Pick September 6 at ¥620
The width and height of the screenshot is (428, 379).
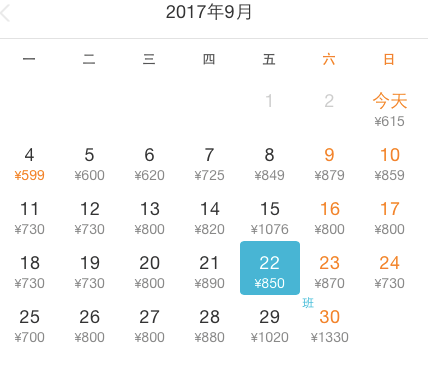pyautogui.click(x=149, y=164)
